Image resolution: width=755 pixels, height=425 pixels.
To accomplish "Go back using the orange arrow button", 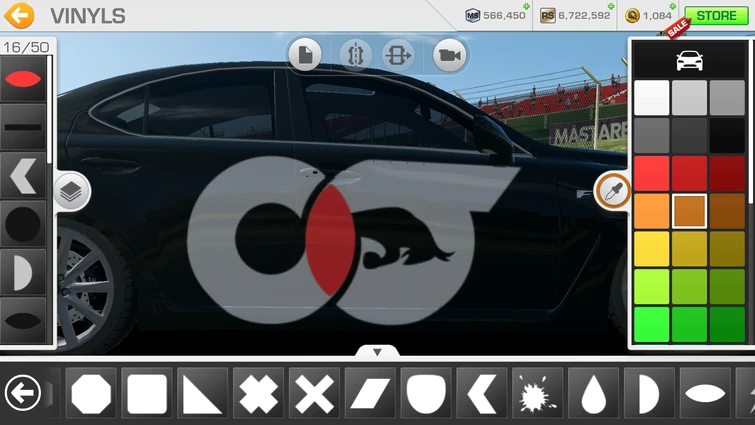I will coord(19,15).
